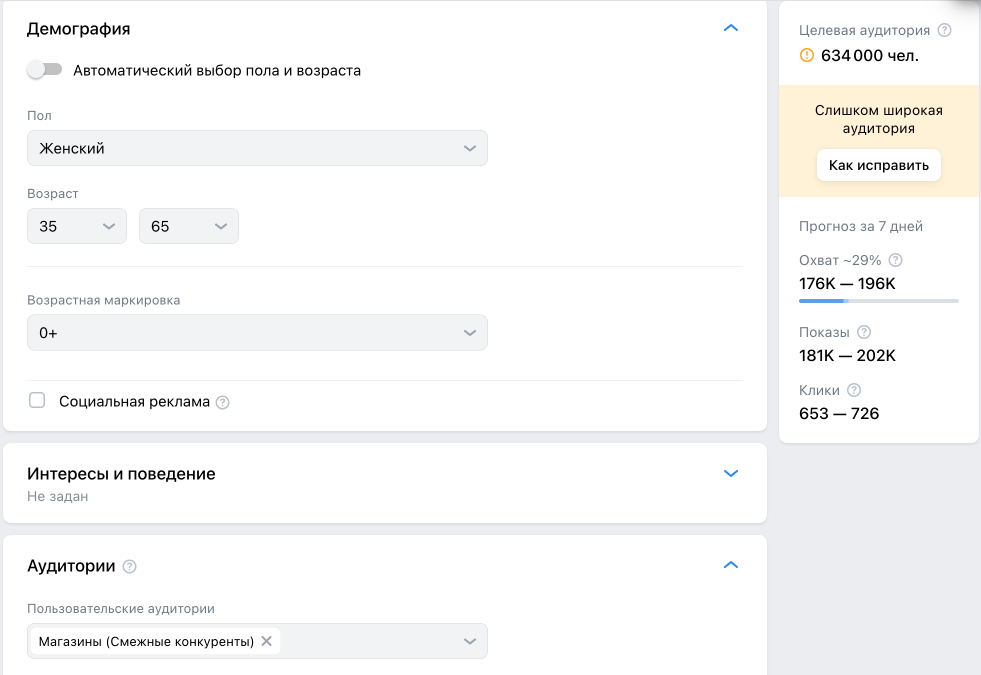Open help tooltip for Охват
The image size is (981, 675).
coord(895,260)
